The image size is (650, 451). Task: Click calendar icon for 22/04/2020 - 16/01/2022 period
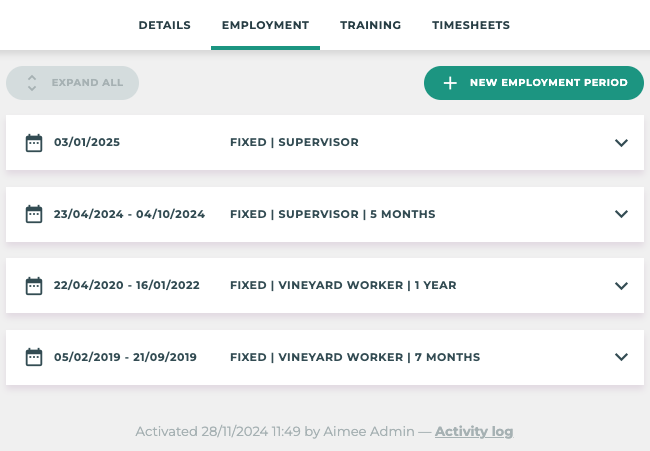click(x=34, y=285)
